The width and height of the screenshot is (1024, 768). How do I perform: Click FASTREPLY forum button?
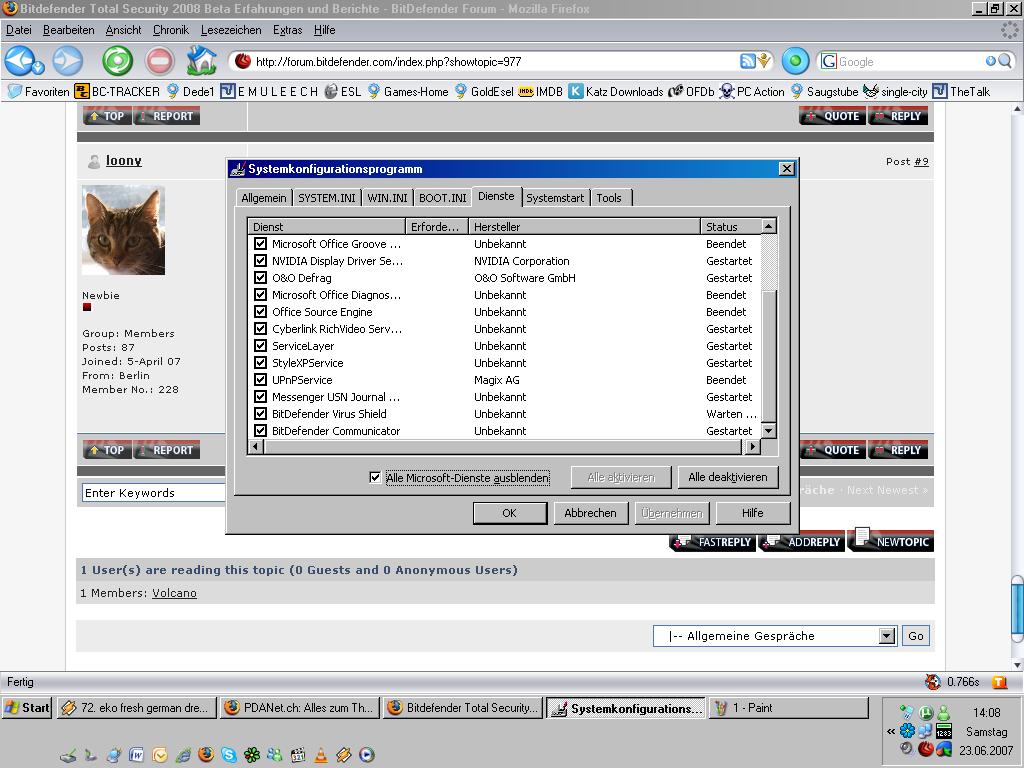[x=713, y=542]
